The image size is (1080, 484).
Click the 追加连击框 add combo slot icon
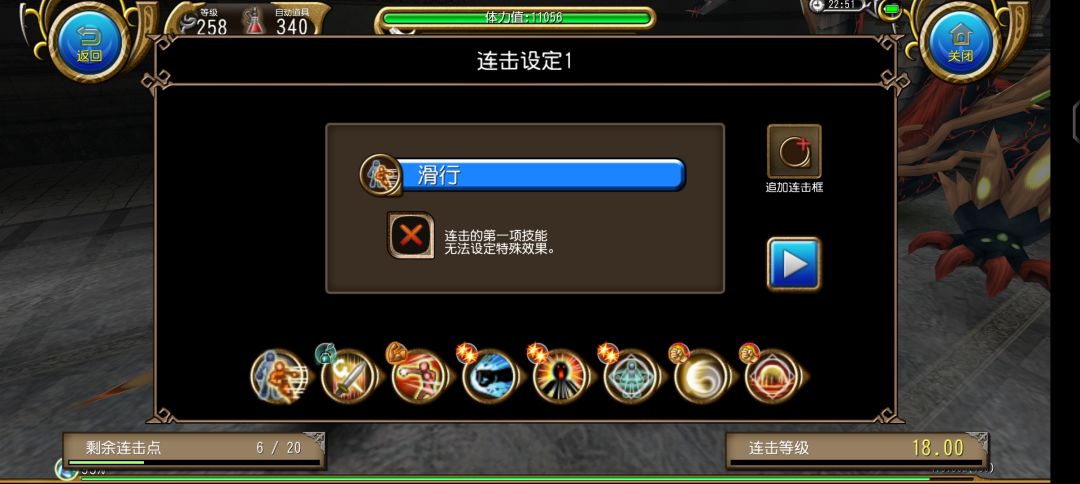point(794,151)
